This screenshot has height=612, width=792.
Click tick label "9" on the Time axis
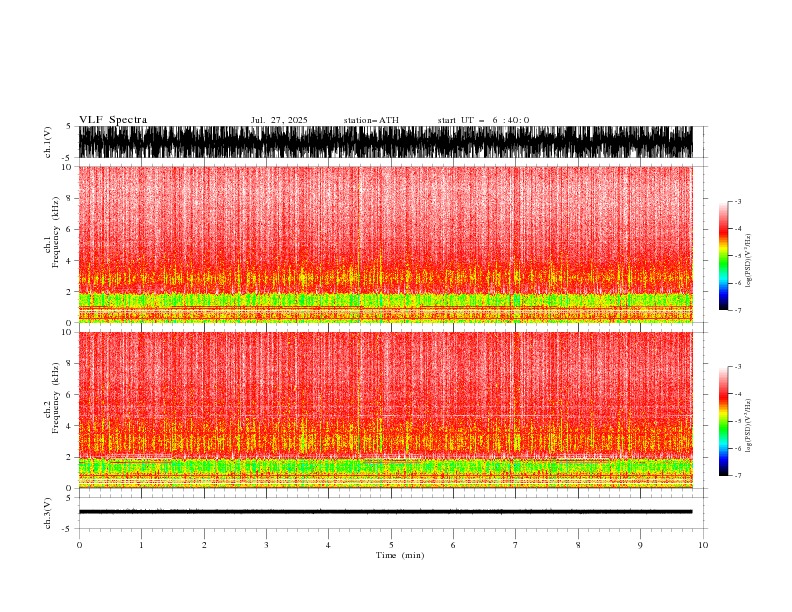pos(640,545)
